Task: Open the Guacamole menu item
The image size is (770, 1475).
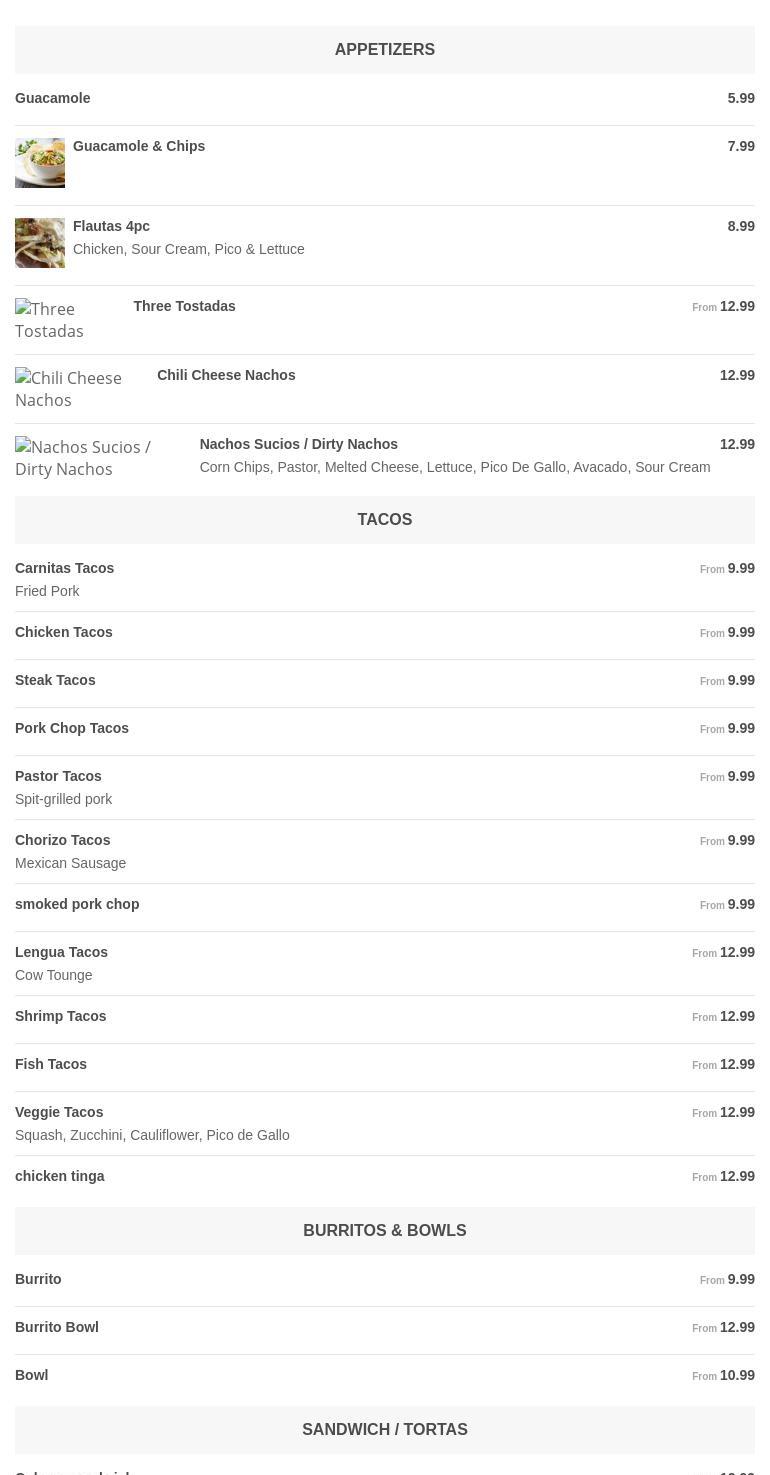Action: point(53,98)
